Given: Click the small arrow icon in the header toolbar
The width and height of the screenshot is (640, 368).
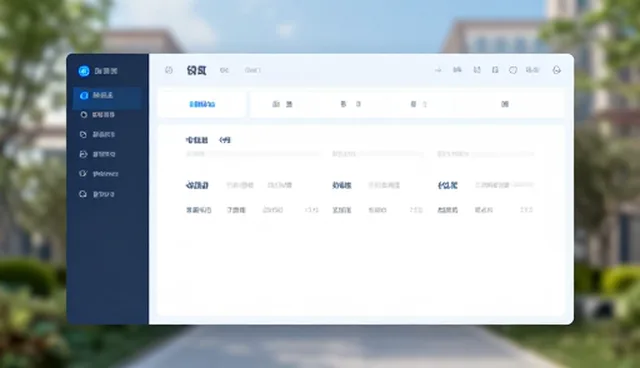Looking at the screenshot, I should point(438,70).
